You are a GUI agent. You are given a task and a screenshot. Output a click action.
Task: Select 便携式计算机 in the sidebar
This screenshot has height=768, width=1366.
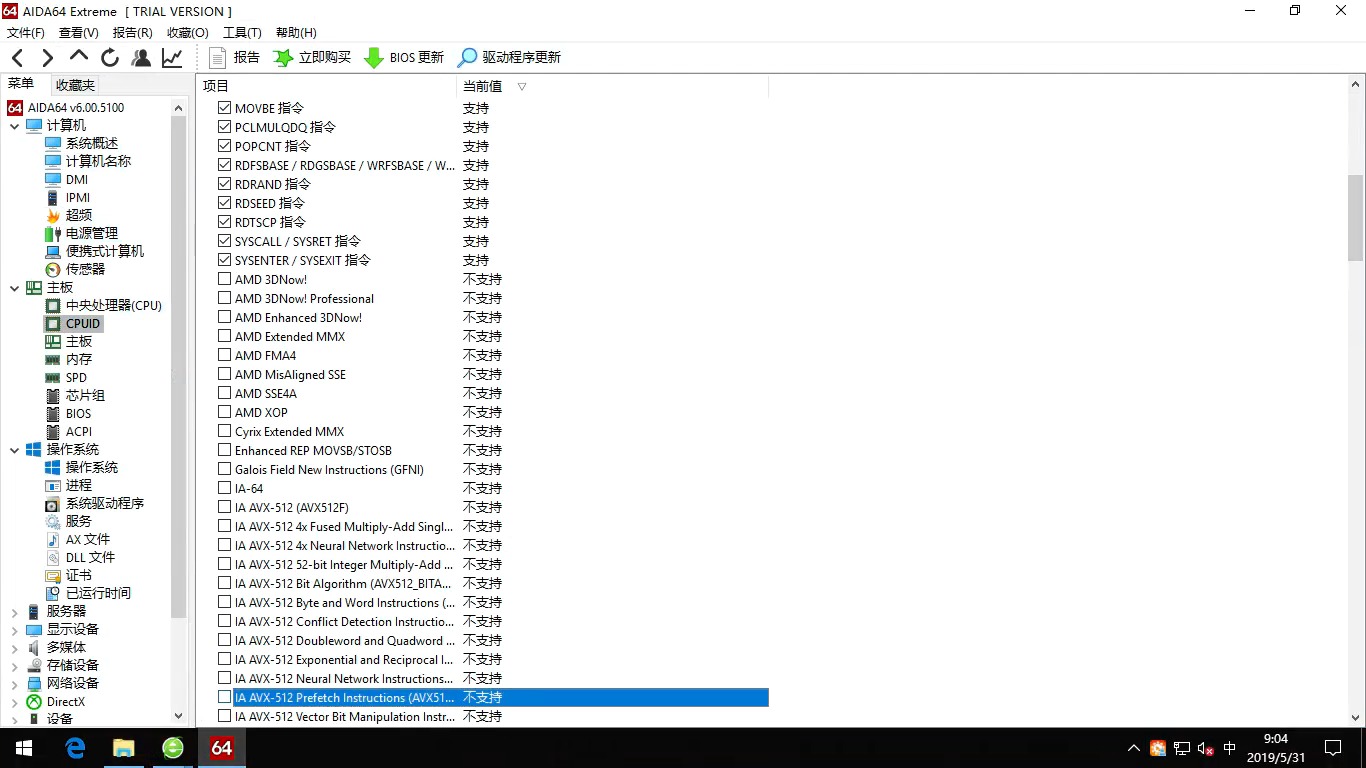coord(94,251)
